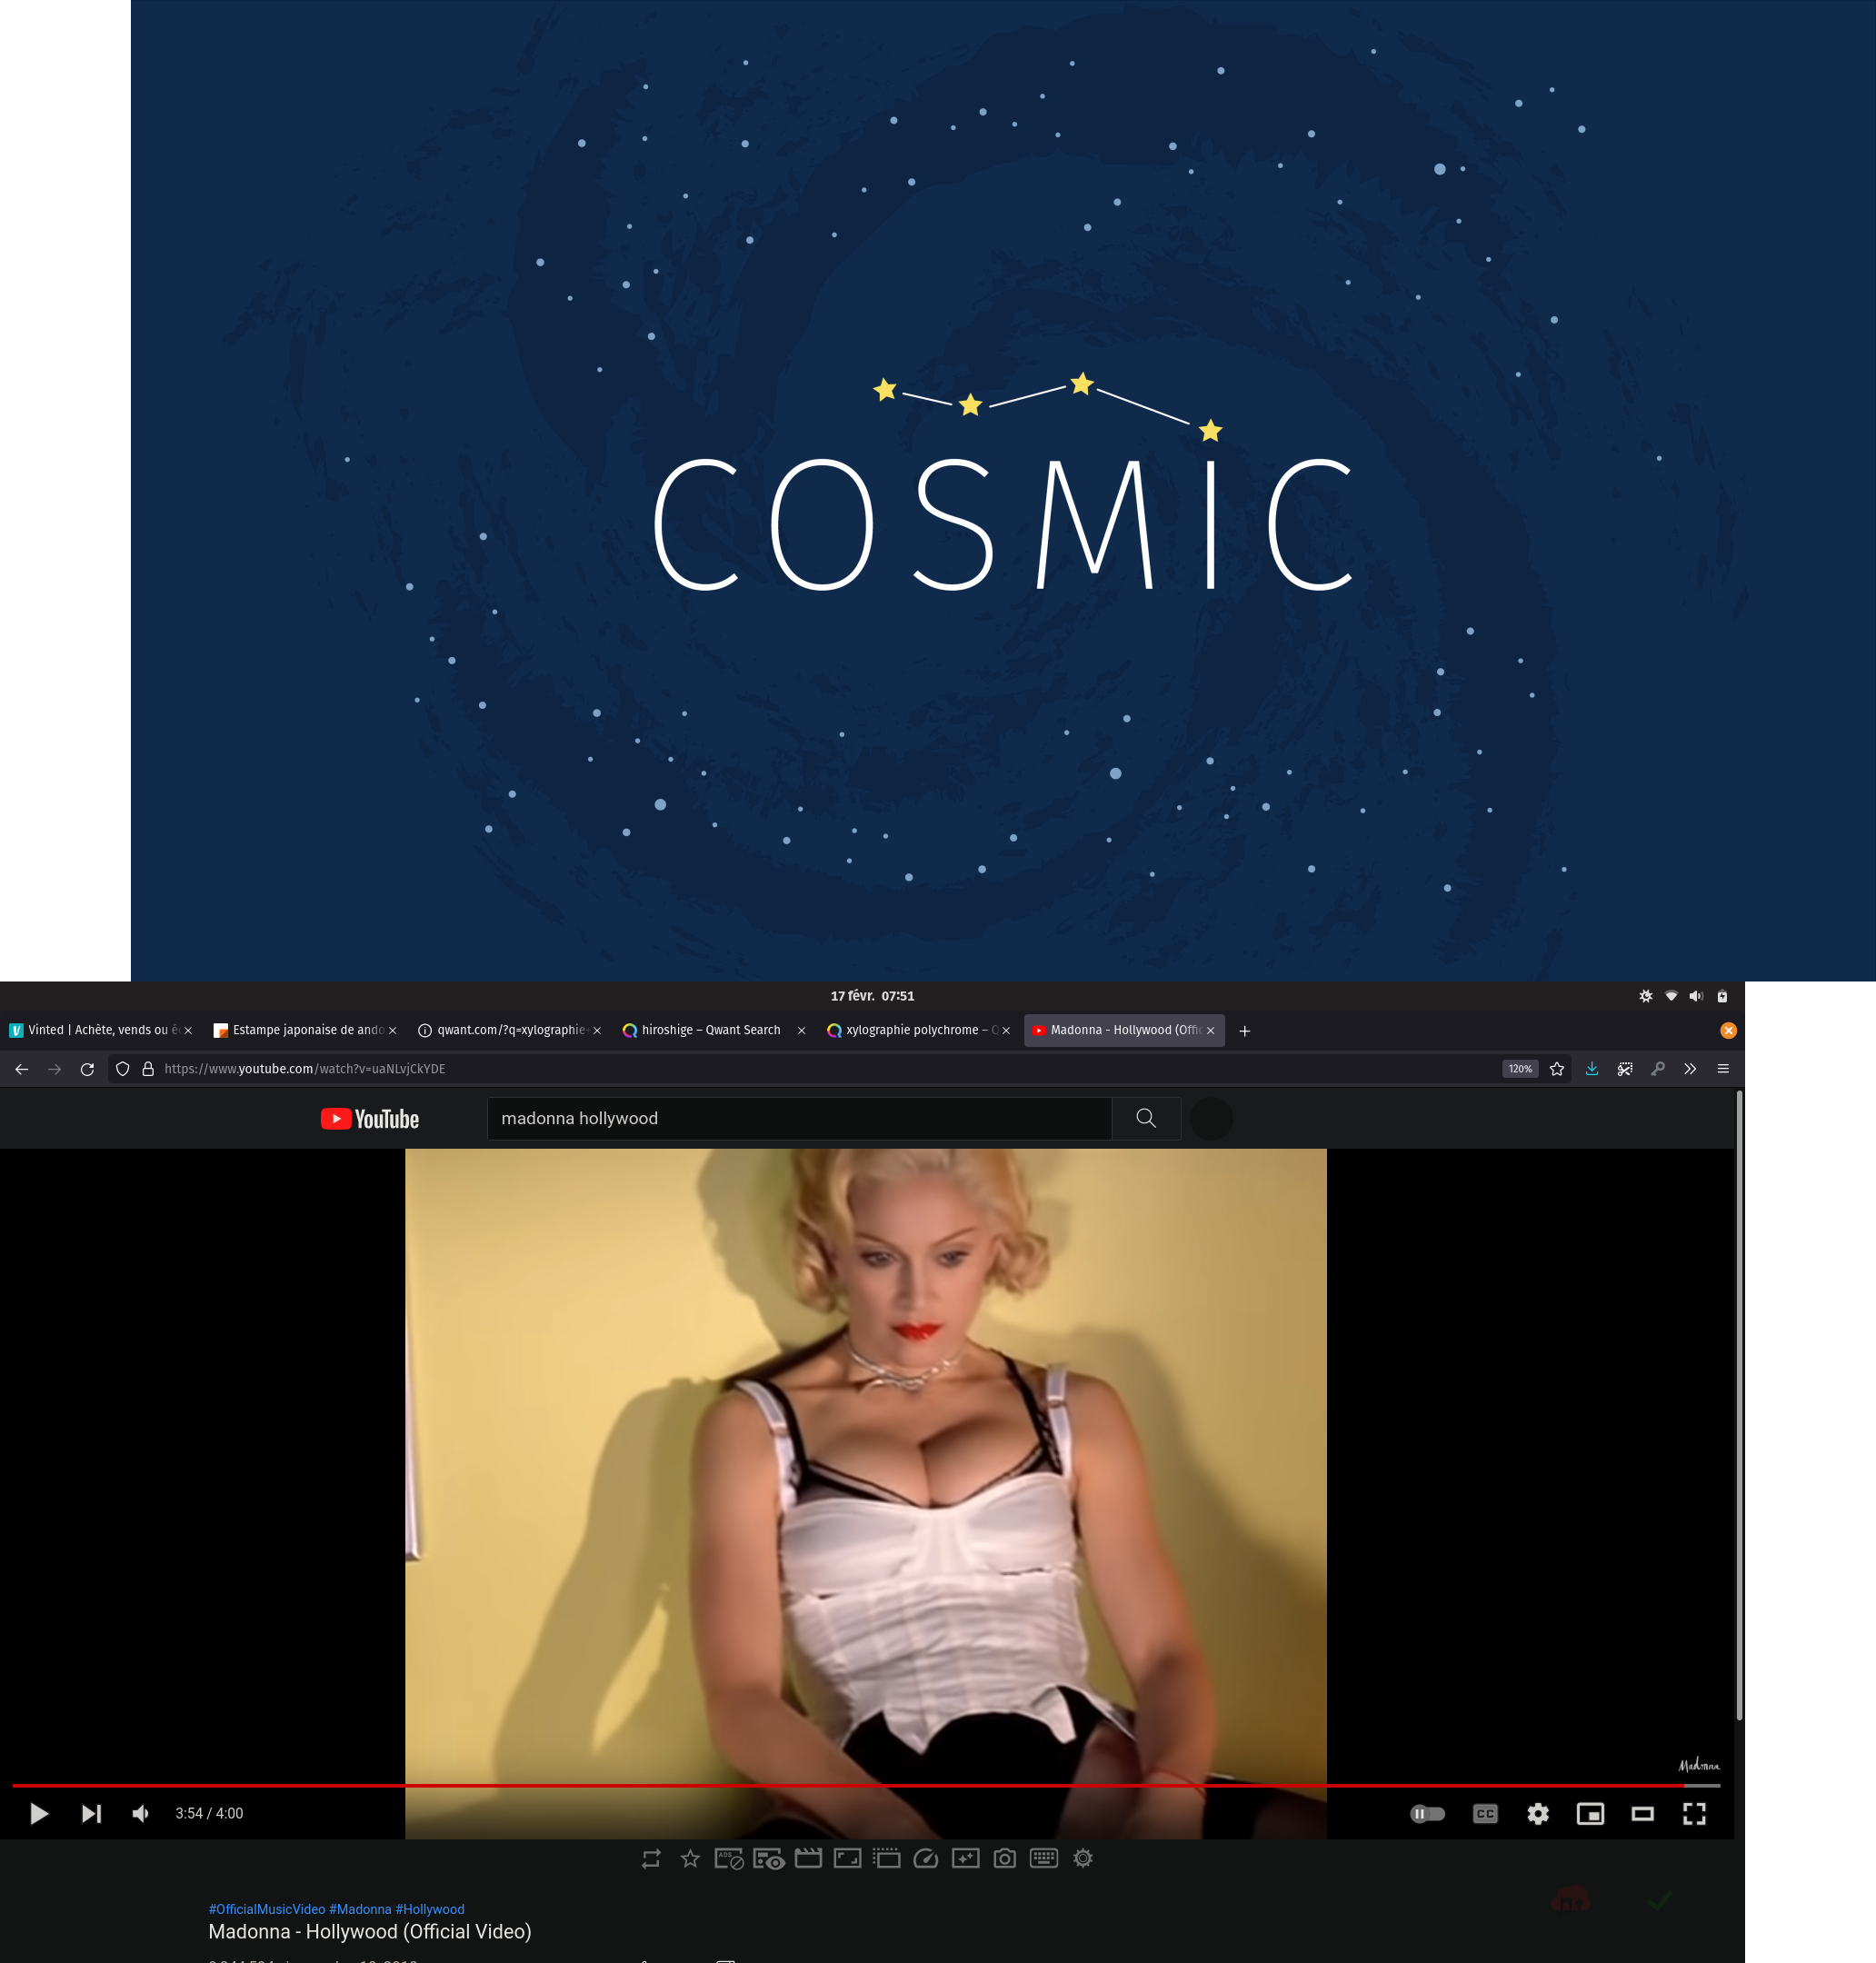Toggle closed captions with the CC button
The height and width of the screenshot is (1963, 1876).
tap(1485, 1813)
